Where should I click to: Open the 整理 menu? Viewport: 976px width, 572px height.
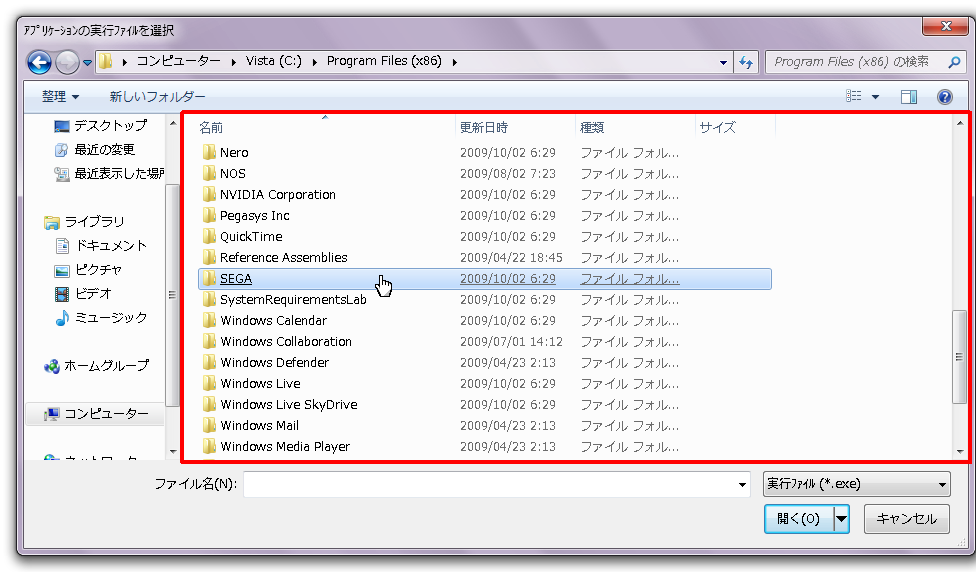point(60,96)
